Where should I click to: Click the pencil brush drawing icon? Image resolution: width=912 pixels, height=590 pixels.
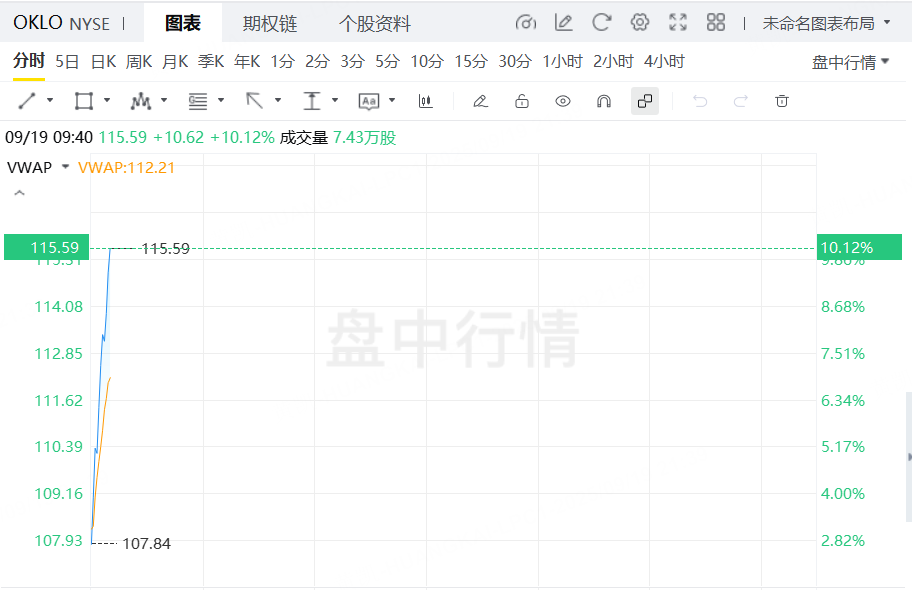pyautogui.click(x=480, y=101)
